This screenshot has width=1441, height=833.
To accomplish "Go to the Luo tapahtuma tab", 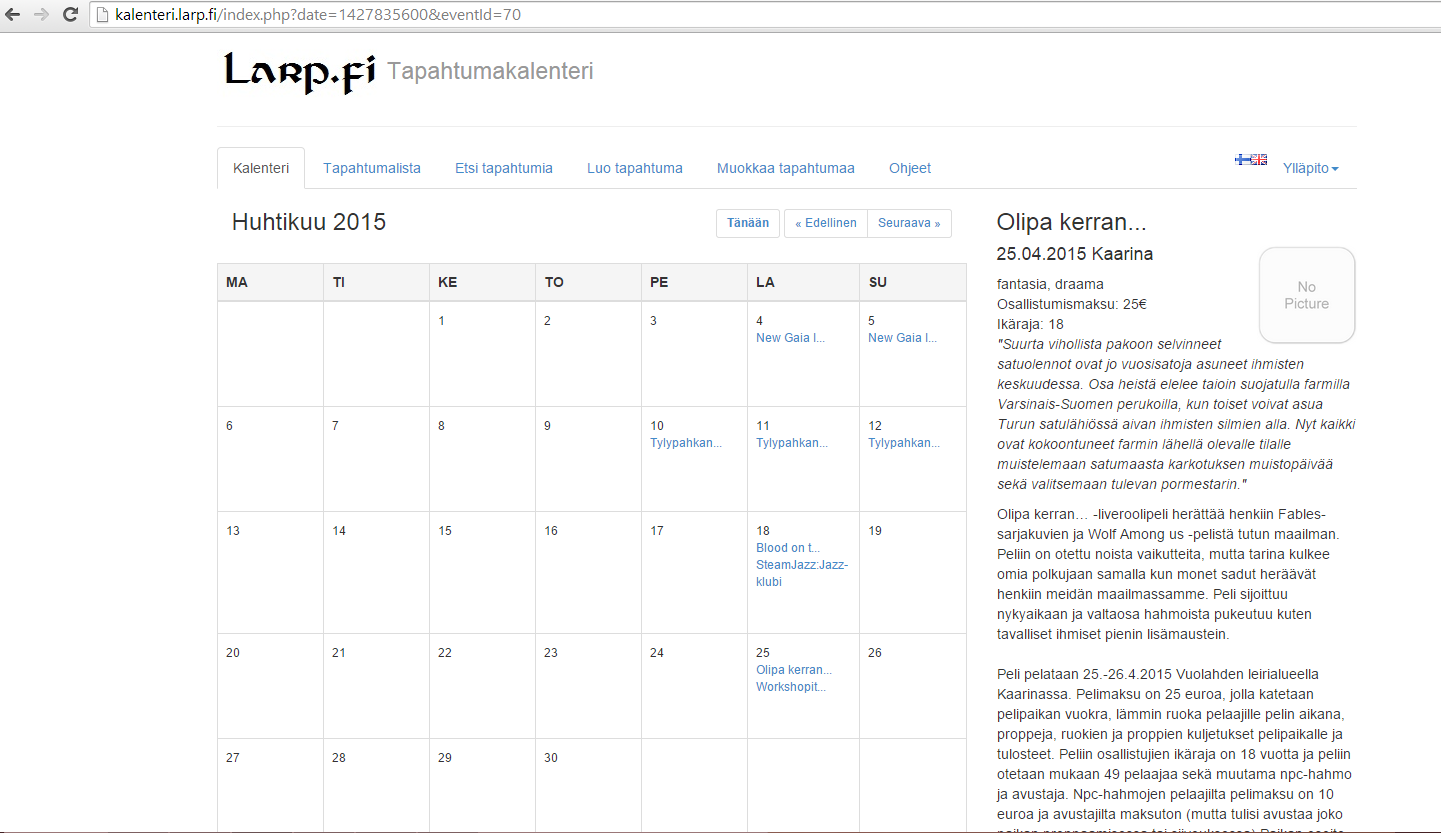I will click(634, 168).
